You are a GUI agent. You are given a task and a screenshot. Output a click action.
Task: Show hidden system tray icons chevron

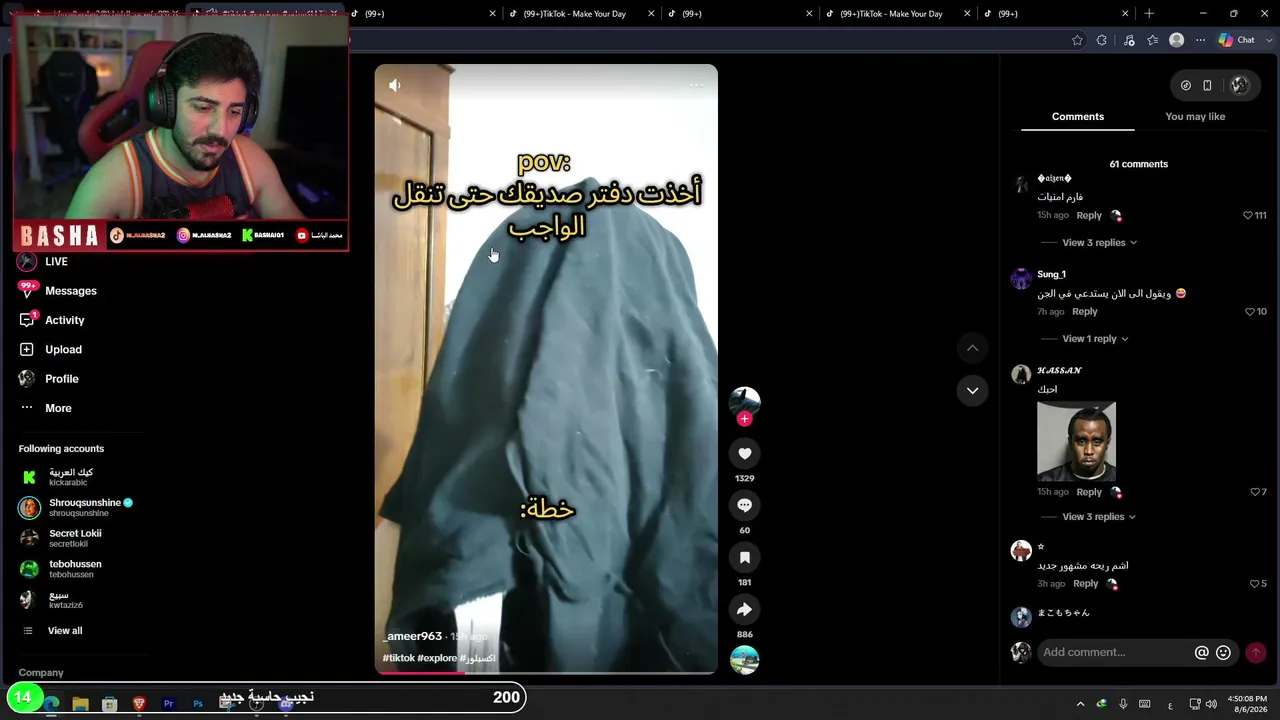(1080, 704)
